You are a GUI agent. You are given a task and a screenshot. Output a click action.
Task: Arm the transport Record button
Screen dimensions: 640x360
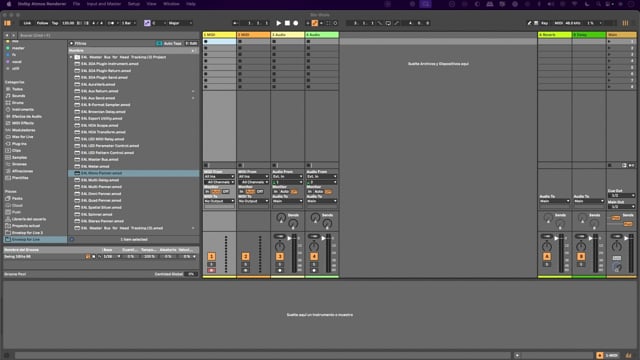pyautogui.click(x=296, y=23)
